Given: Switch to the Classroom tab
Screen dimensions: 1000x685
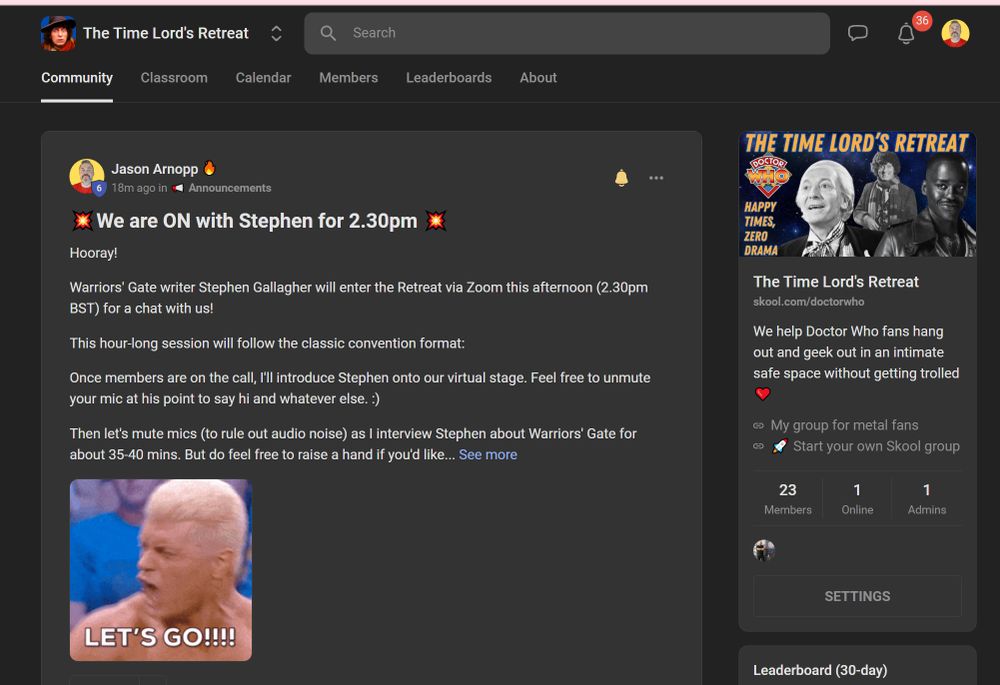Looking at the screenshot, I should pyautogui.click(x=174, y=78).
